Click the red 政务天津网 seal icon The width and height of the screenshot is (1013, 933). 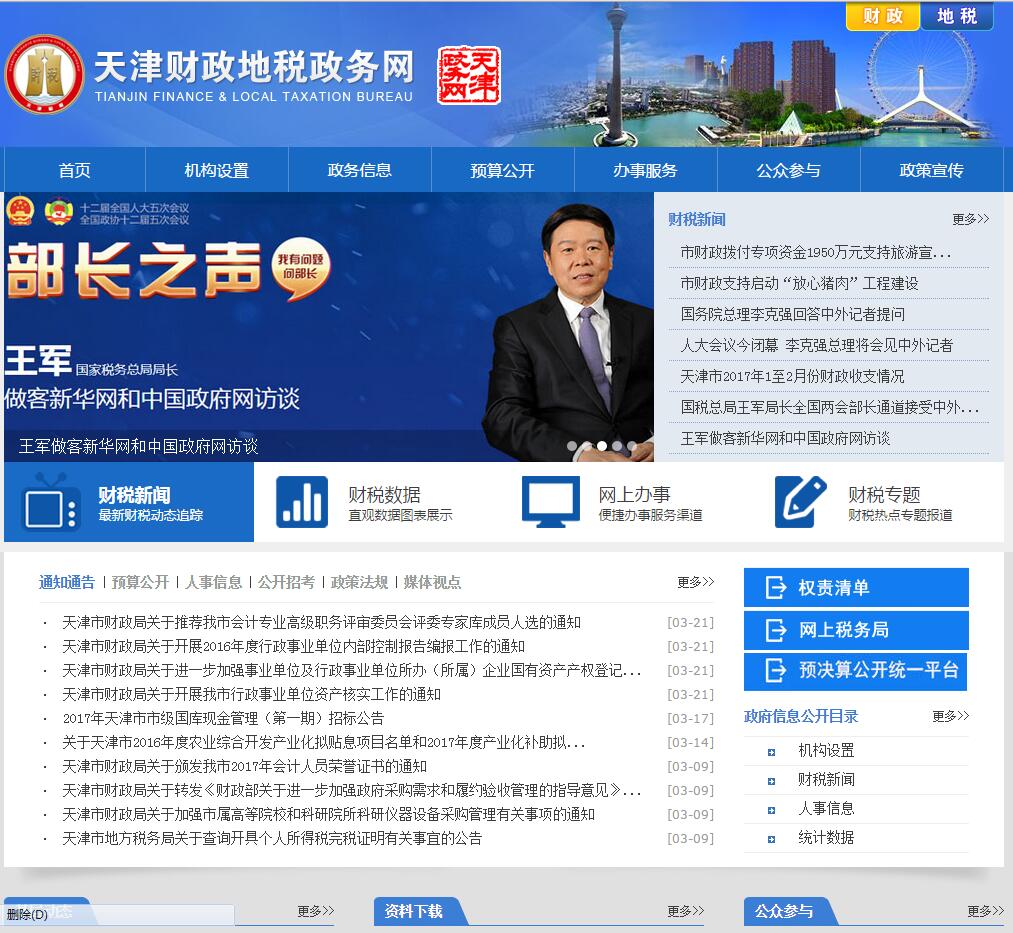[x=469, y=75]
